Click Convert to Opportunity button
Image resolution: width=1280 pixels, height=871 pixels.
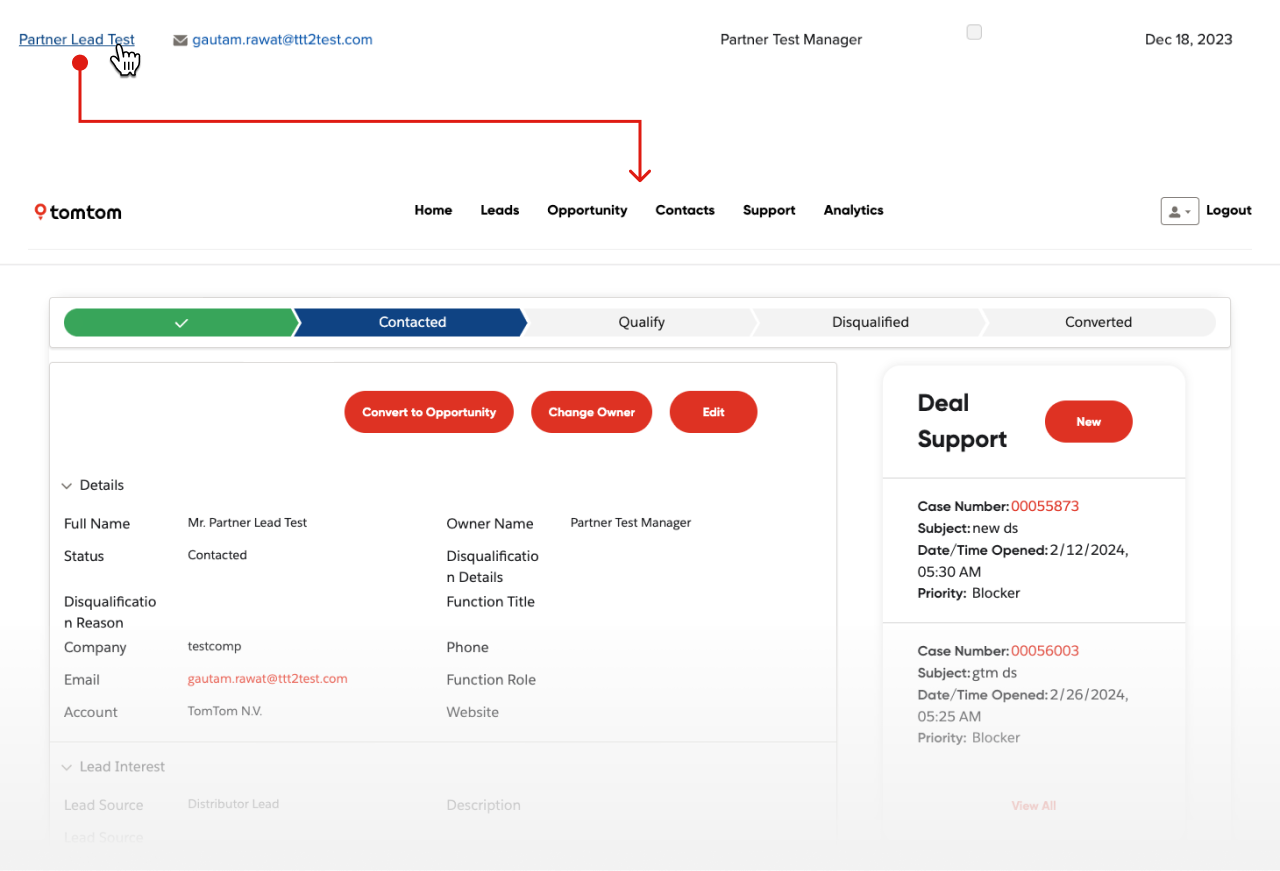[x=429, y=412]
